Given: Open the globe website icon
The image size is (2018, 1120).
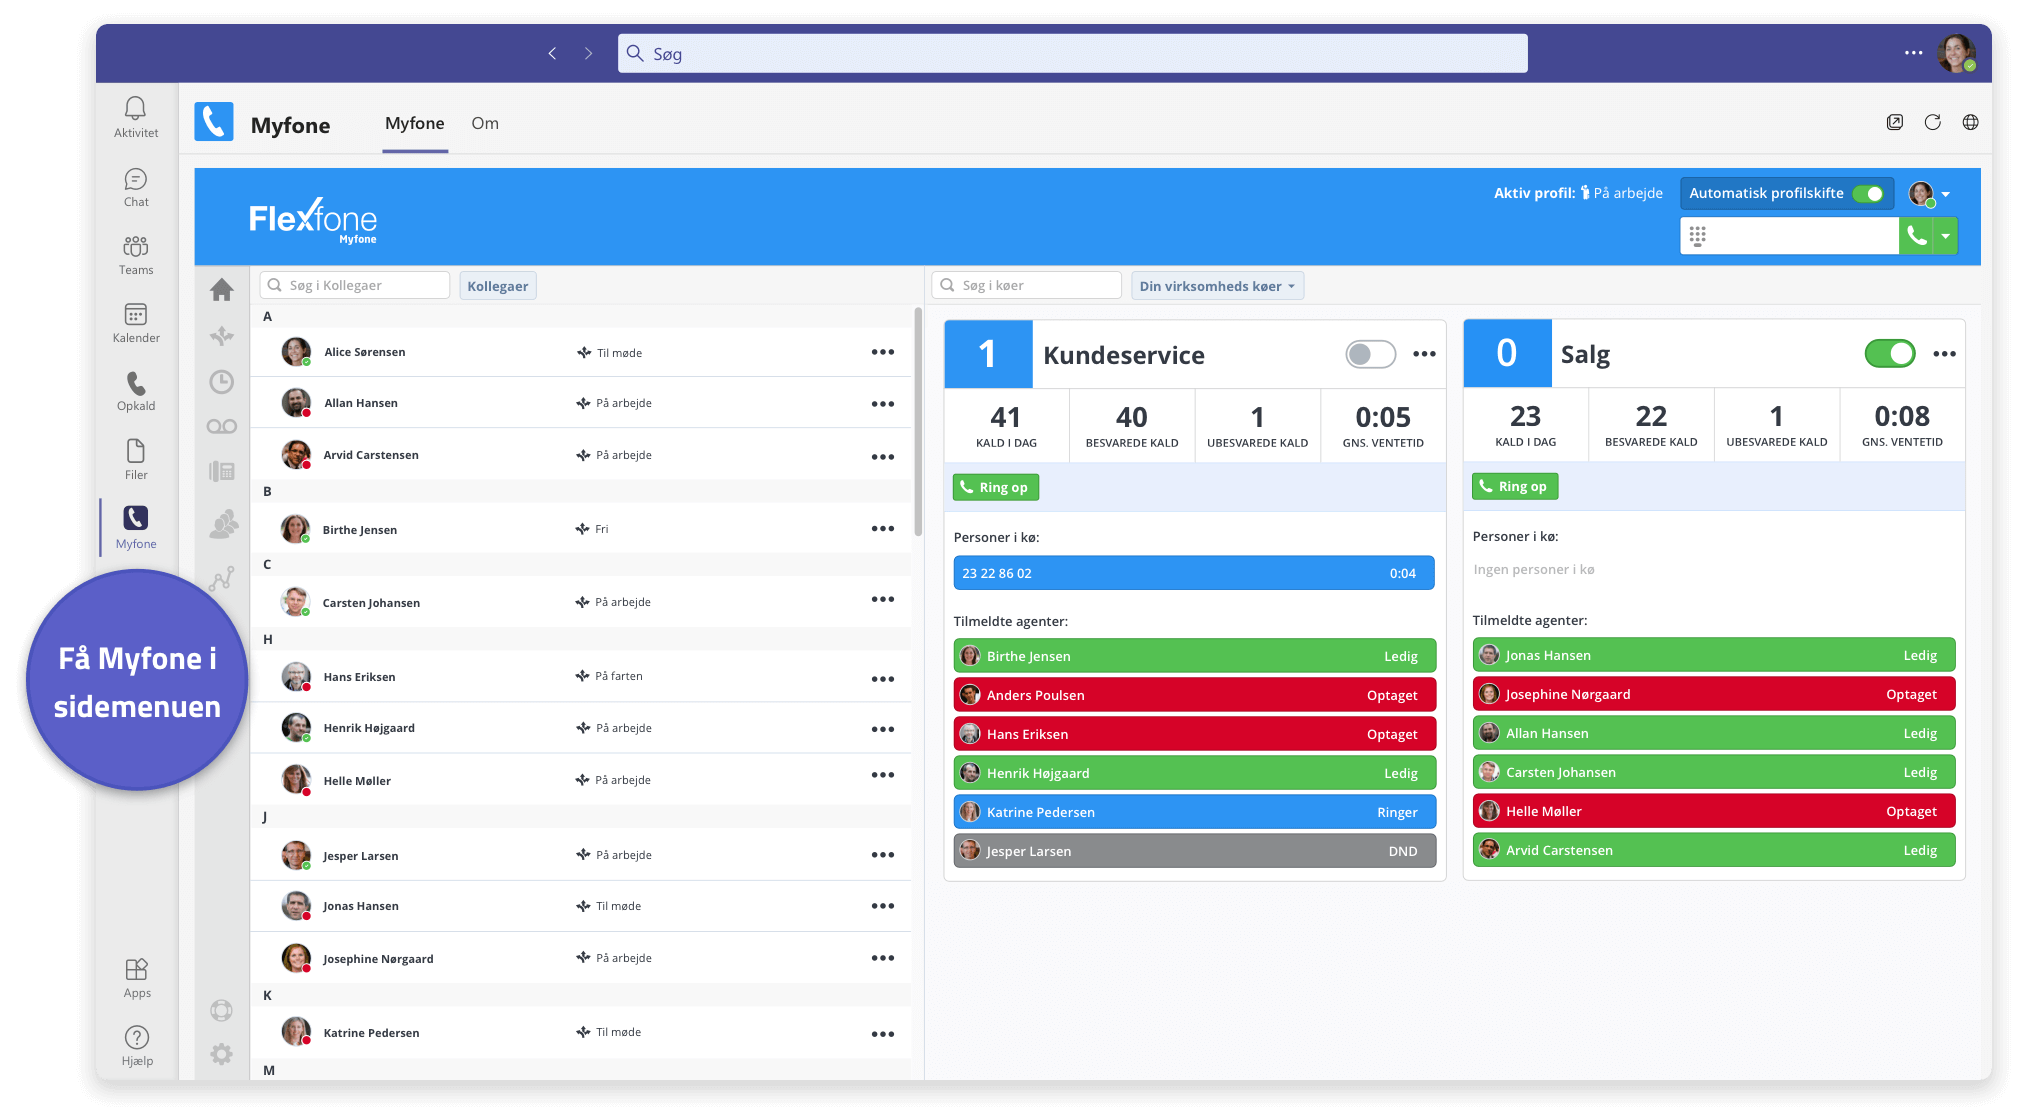Looking at the screenshot, I should [1970, 122].
